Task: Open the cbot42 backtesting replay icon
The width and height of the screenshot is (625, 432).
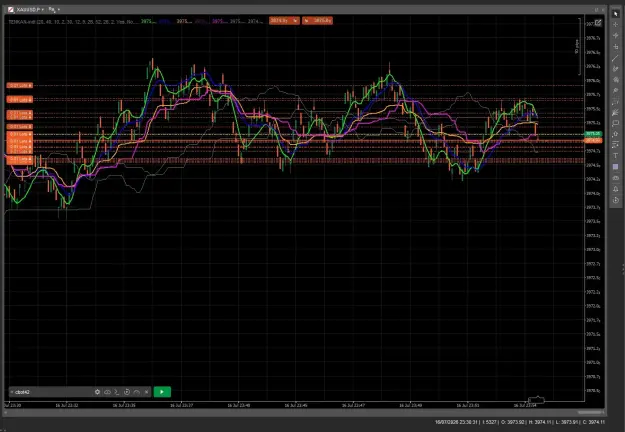Action: tap(127, 392)
